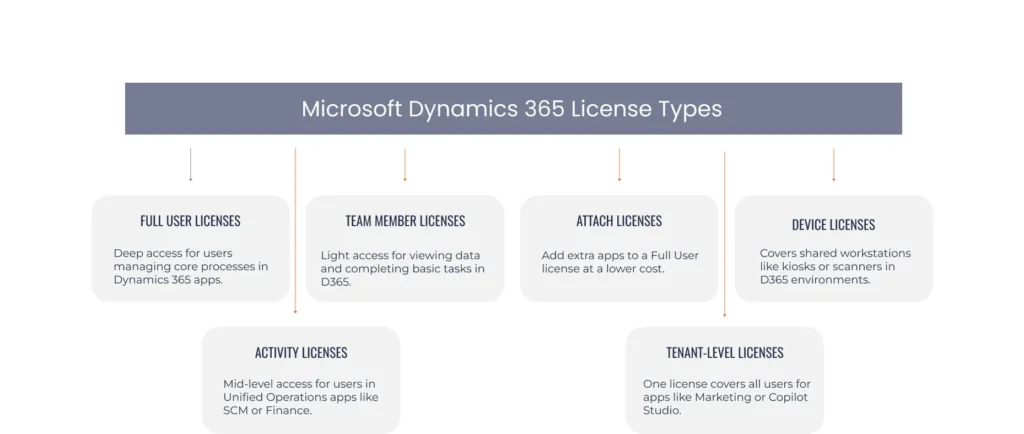Screen dimensions: 1024x434
Task: Select the Team Member Licenses heading
Action: 405,221
